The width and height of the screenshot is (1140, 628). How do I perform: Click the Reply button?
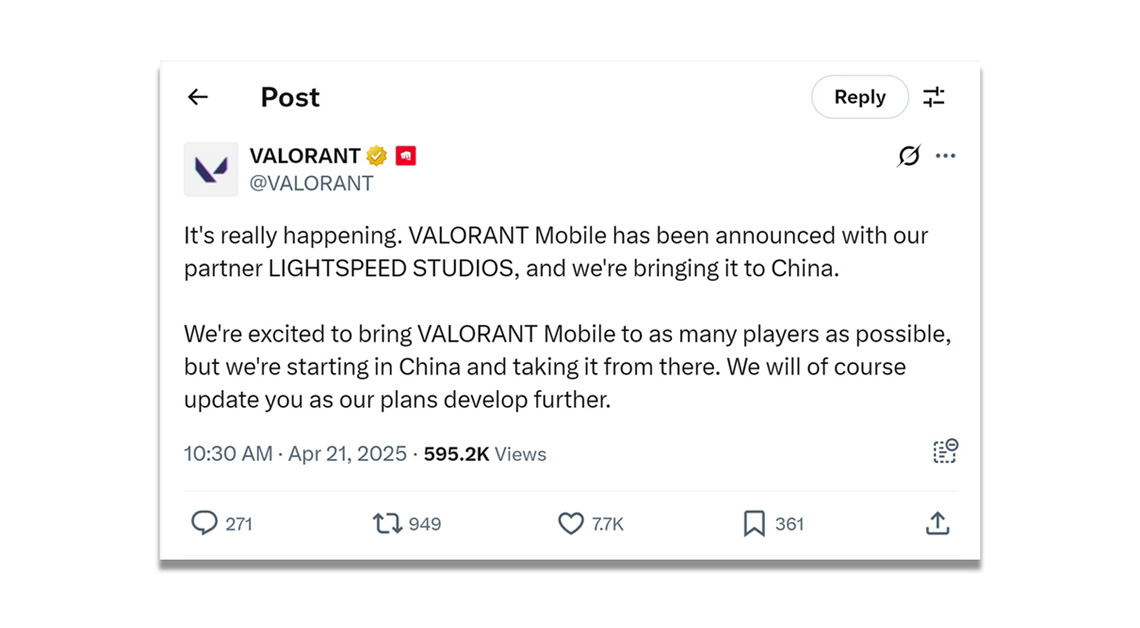tap(860, 97)
